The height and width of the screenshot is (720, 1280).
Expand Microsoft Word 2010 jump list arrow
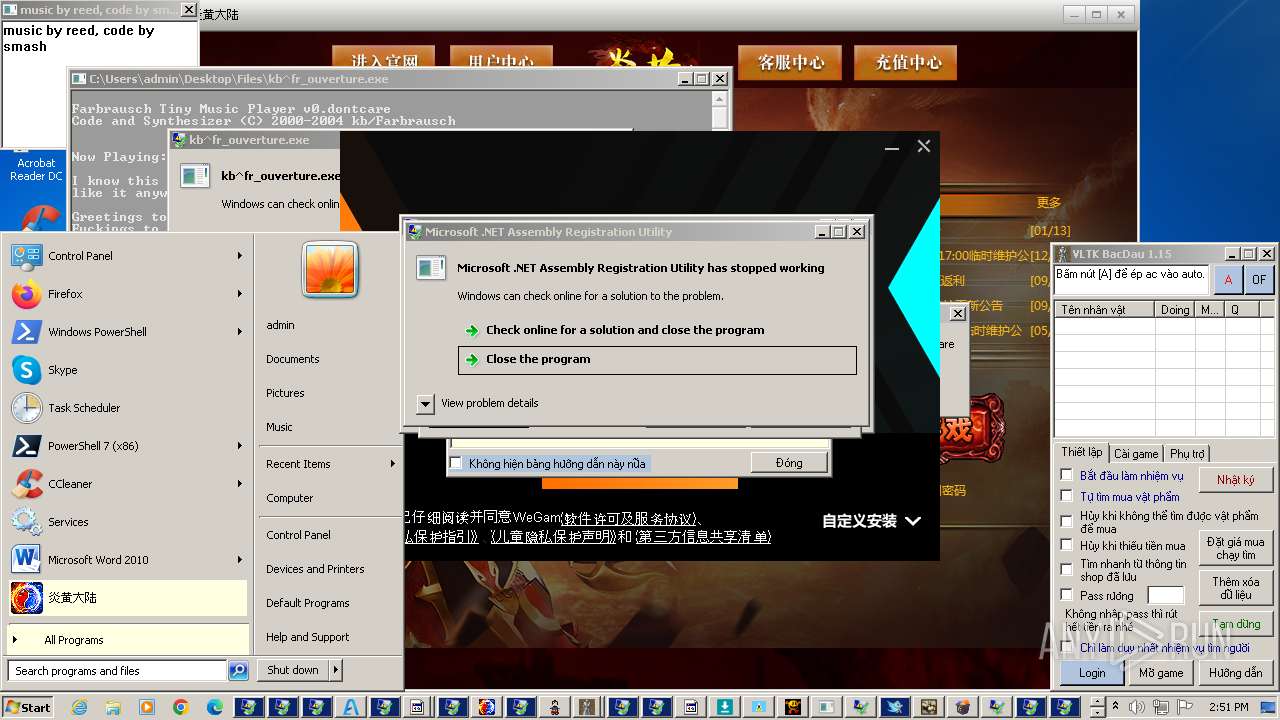click(x=240, y=560)
